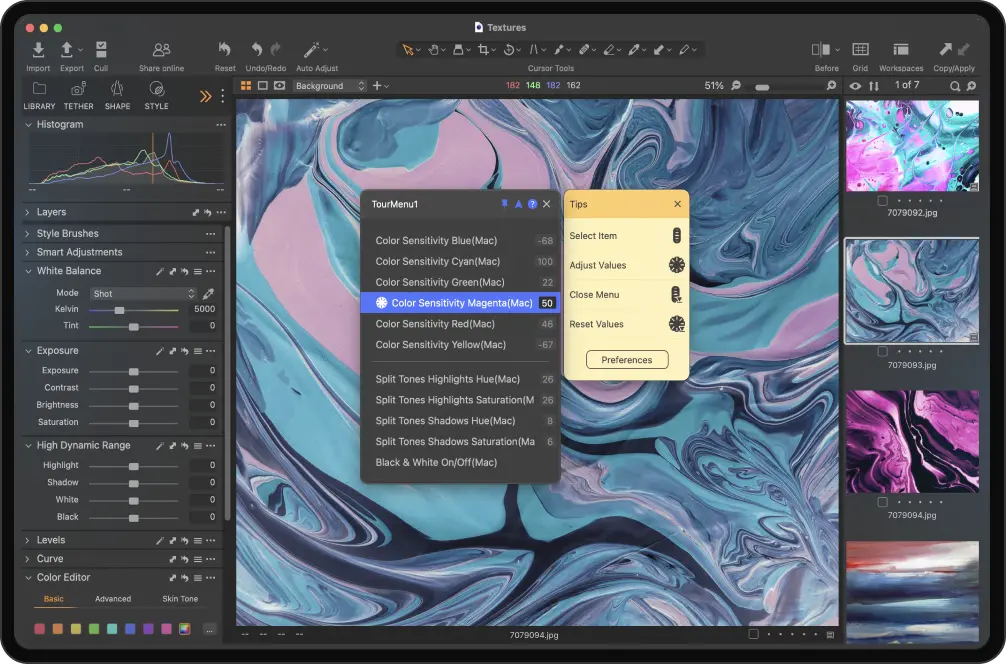
Task: Click the Import icon in the toolbar
Action: coord(38,49)
